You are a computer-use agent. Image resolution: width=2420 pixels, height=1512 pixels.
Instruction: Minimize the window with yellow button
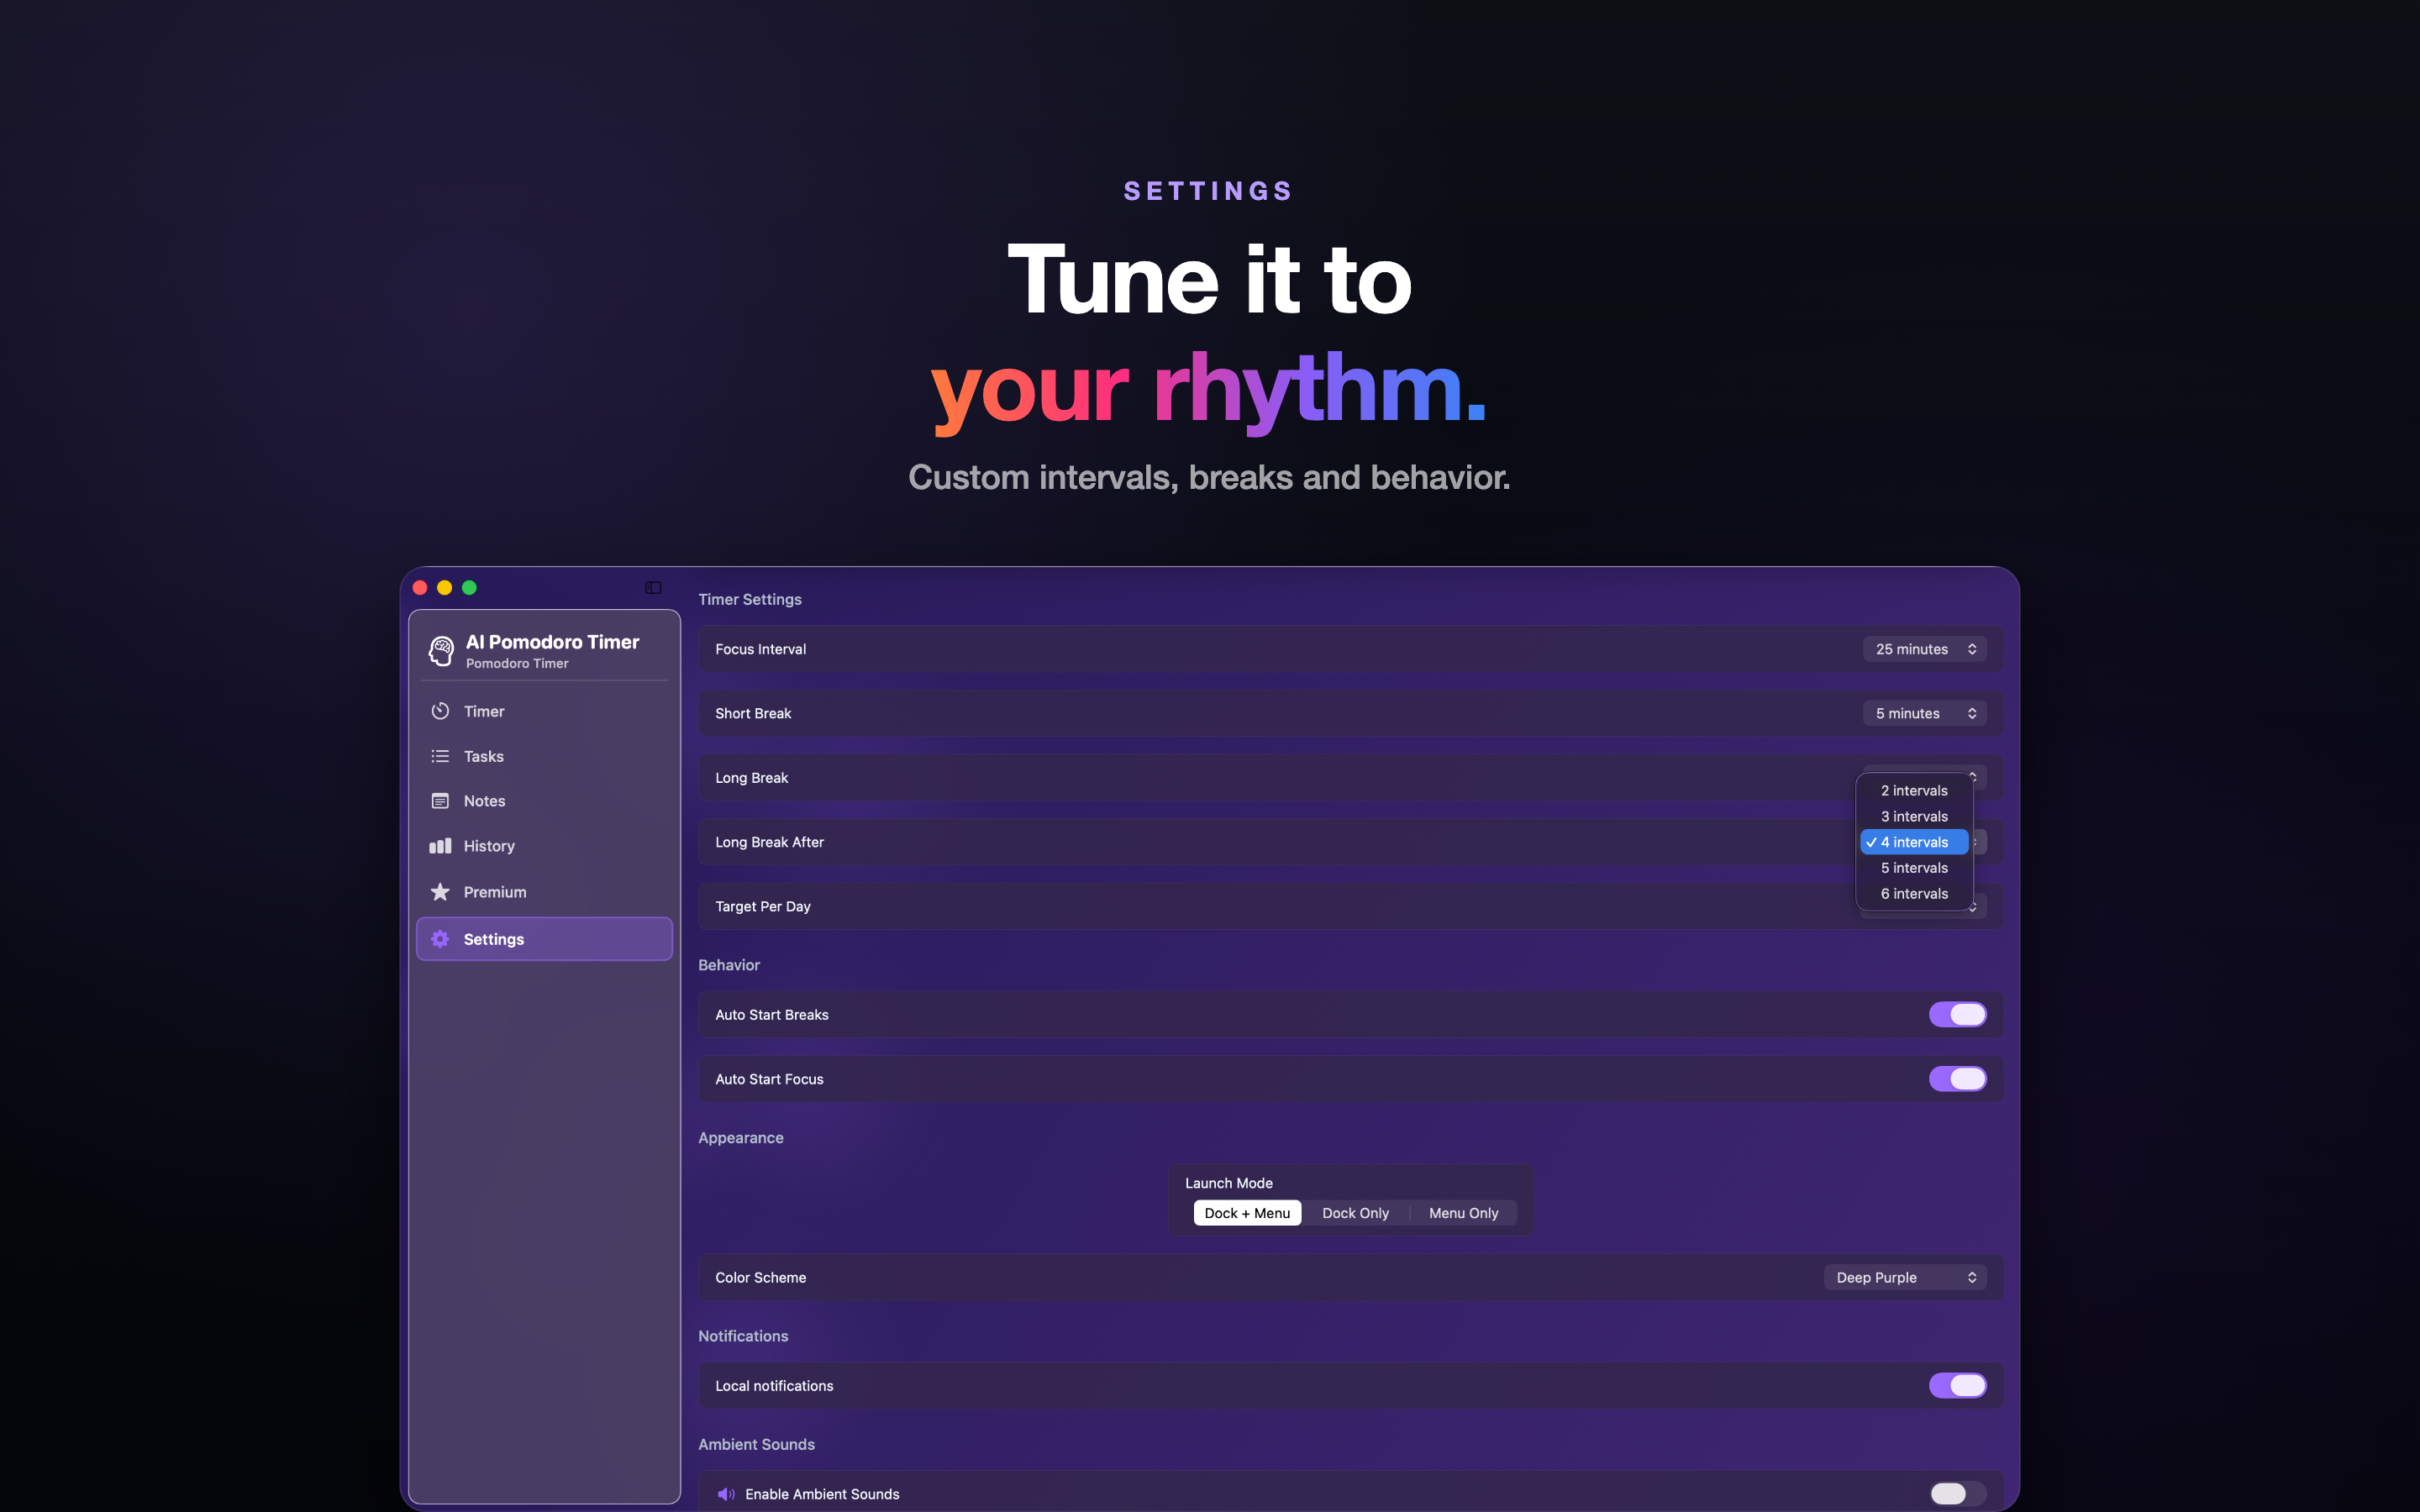point(445,588)
